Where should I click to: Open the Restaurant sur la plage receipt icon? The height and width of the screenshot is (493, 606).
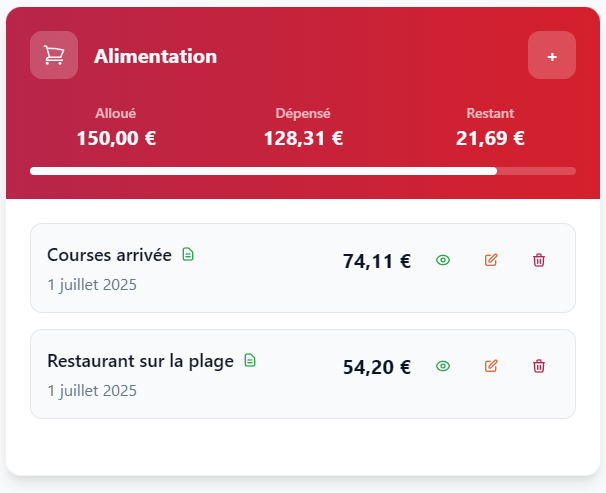pyautogui.click(x=250, y=360)
